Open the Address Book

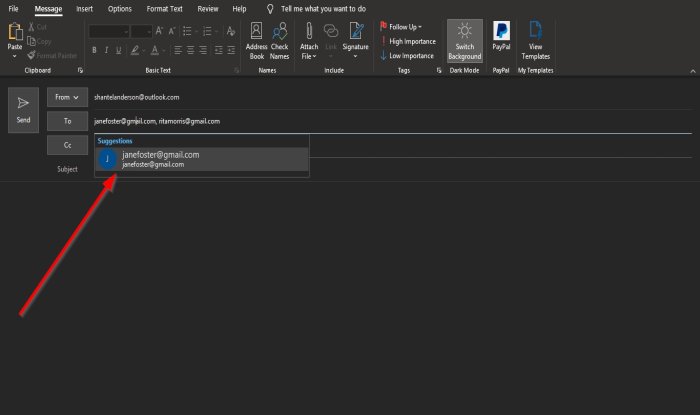[256, 41]
